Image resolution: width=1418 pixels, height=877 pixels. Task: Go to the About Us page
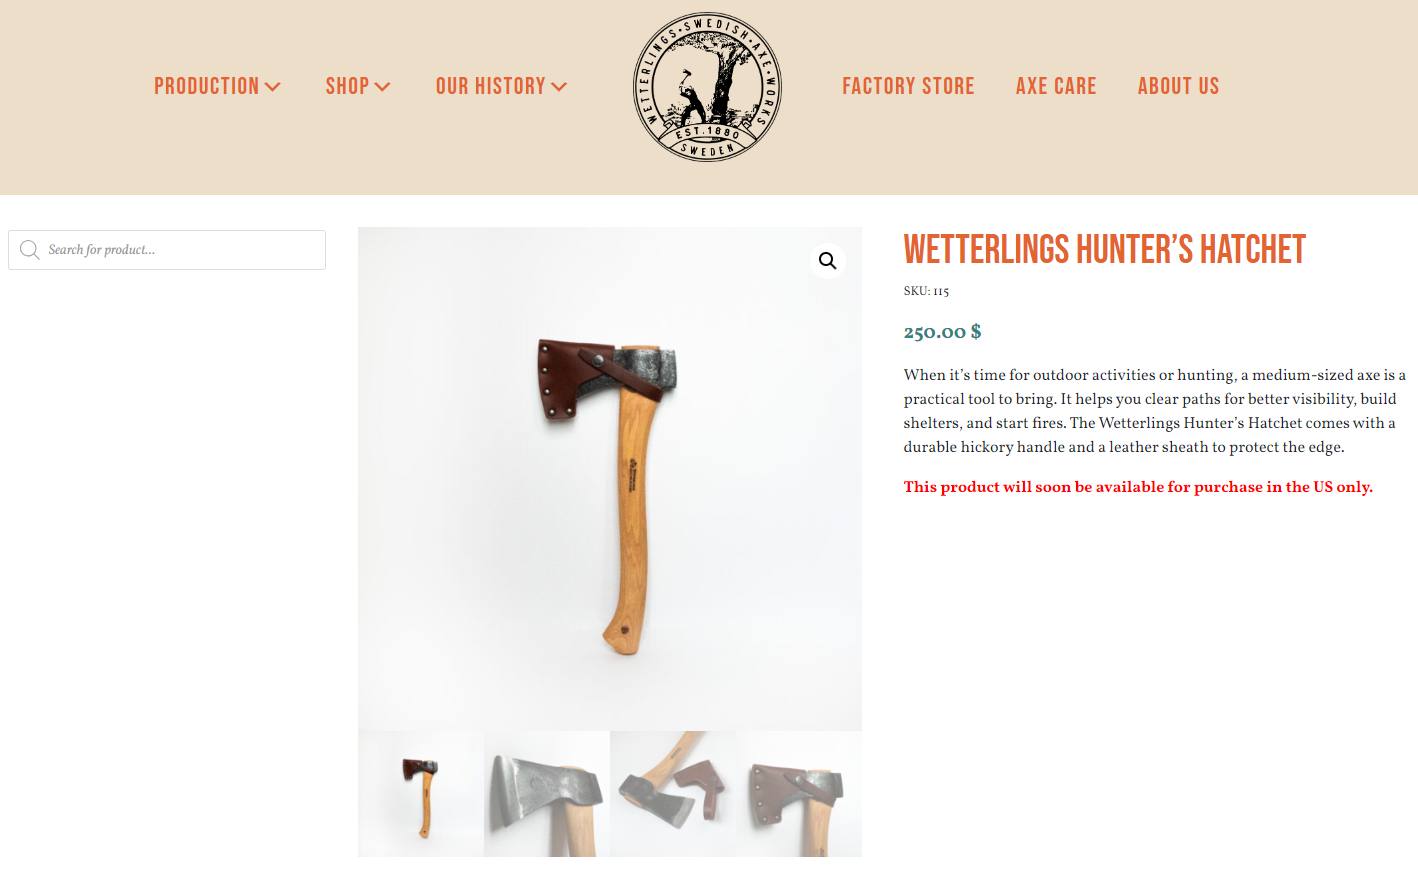[x=1178, y=86]
